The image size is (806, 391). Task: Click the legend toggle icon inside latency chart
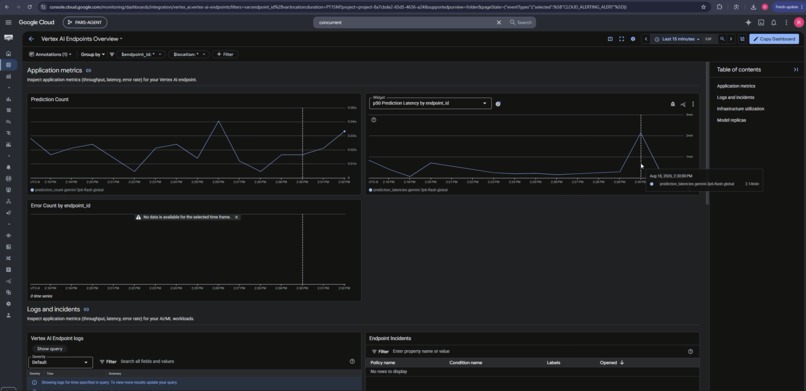click(x=374, y=120)
